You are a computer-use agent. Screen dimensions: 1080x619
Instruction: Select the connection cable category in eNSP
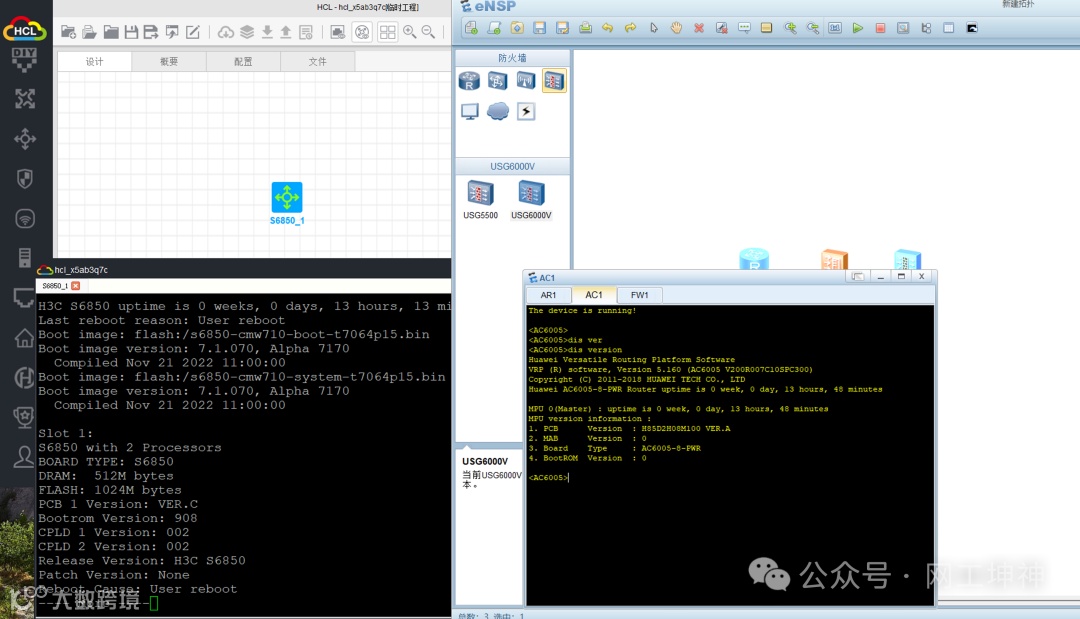pos(526,112)
